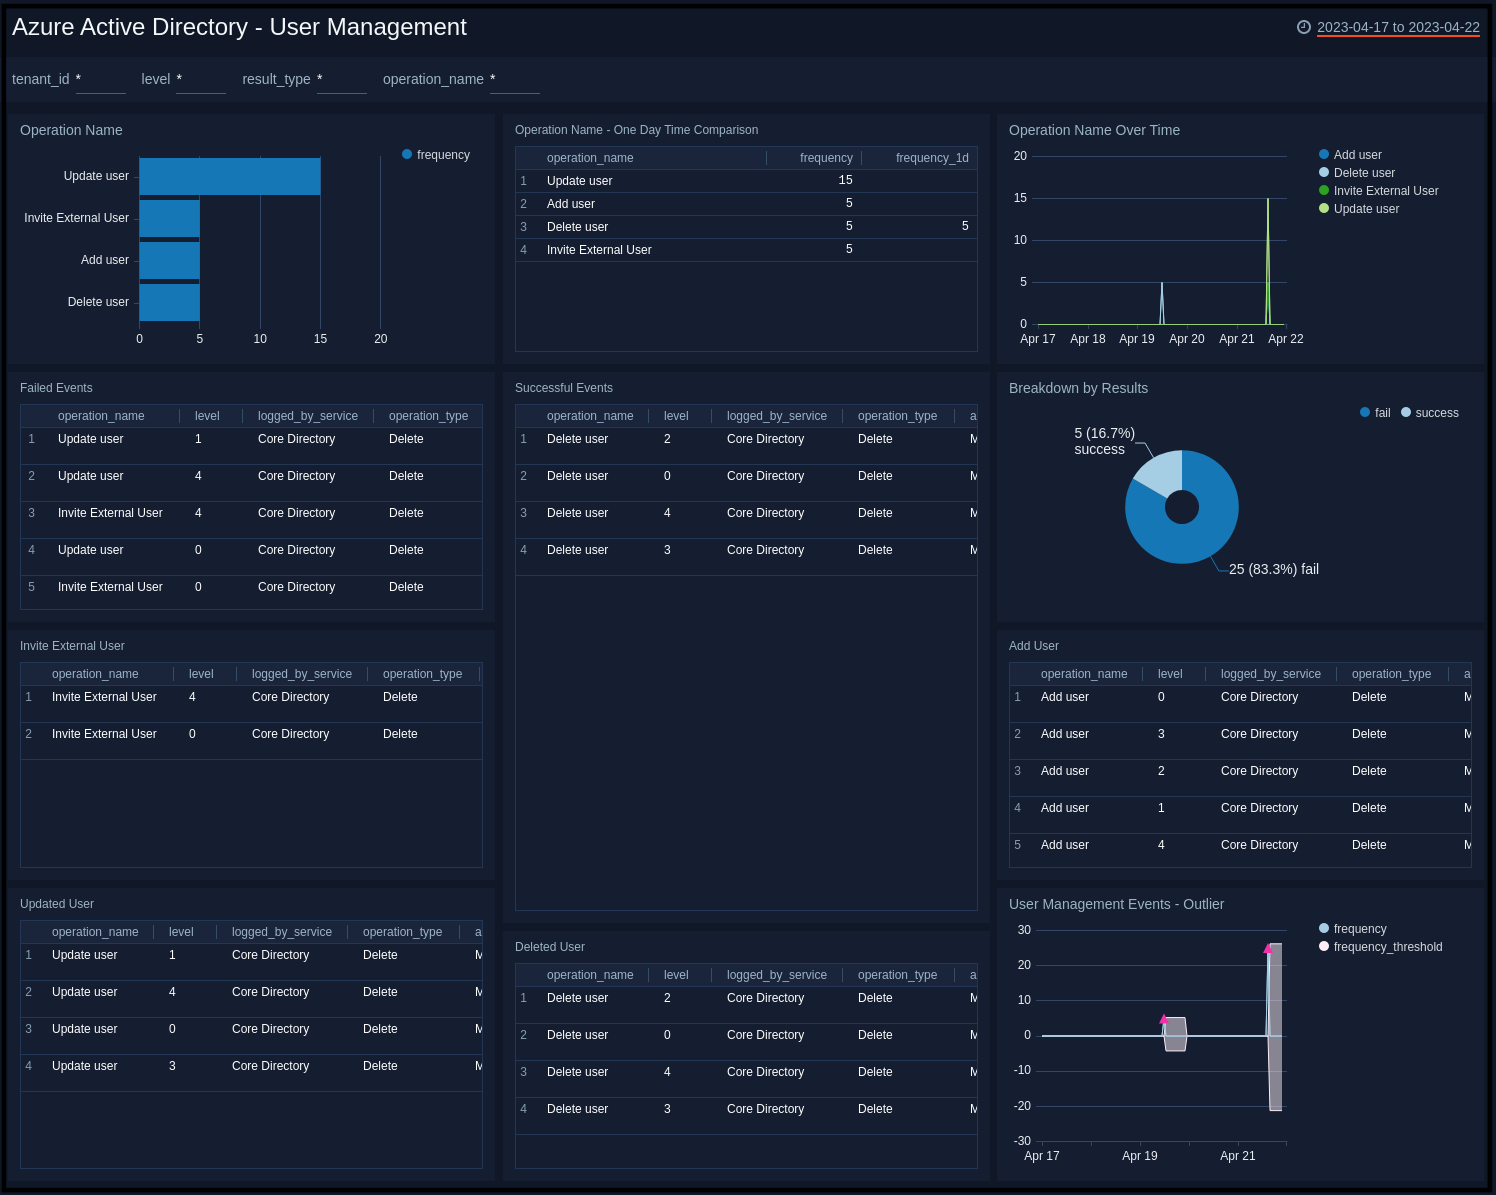Click the pink outlier marker near Apr 21
This screenshot has height=1195, width=1496.
[1268, 948]
